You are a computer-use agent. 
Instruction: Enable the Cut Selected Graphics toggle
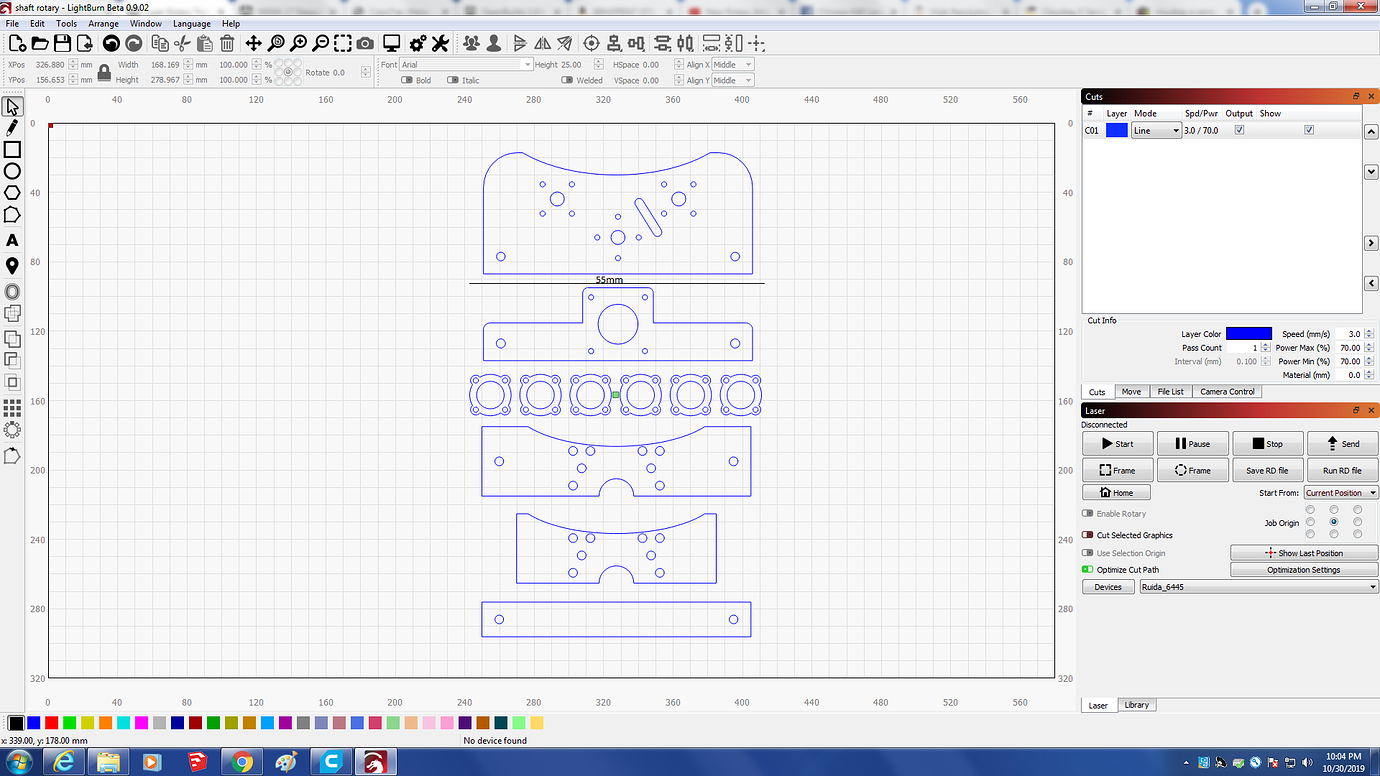(x=1087, y=535)
